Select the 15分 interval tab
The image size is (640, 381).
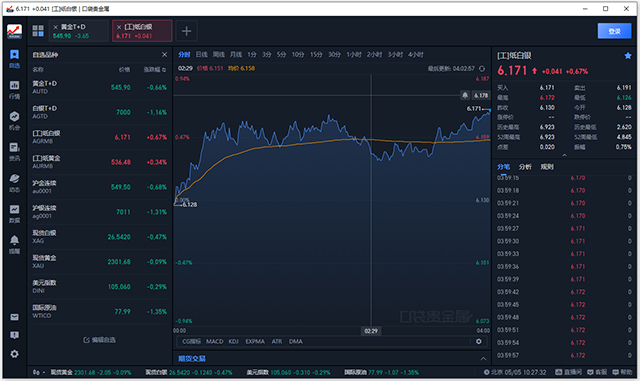316,54
